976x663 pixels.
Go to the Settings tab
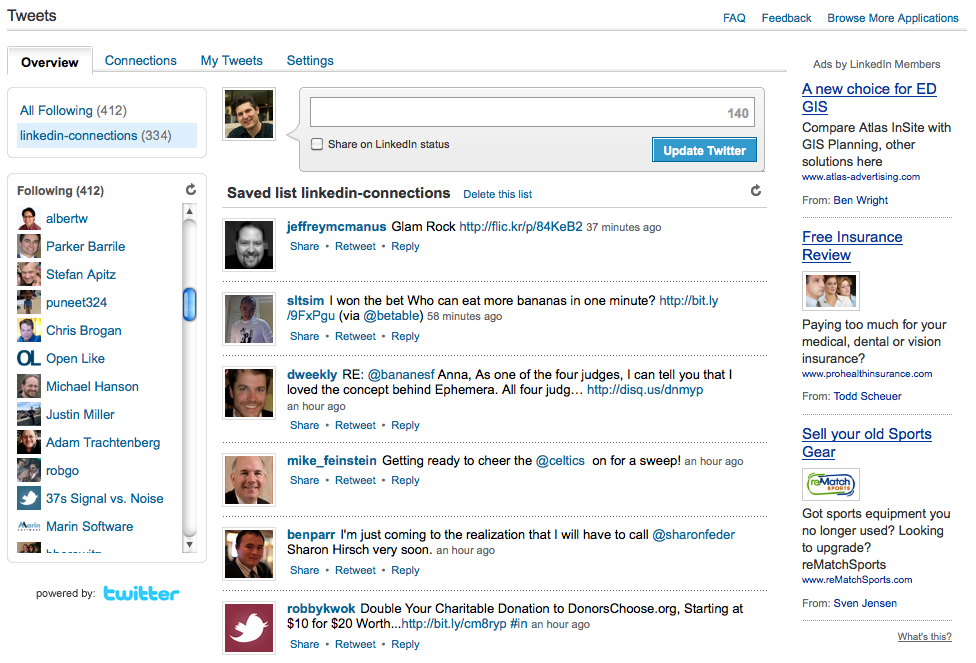tap(310, 61)
